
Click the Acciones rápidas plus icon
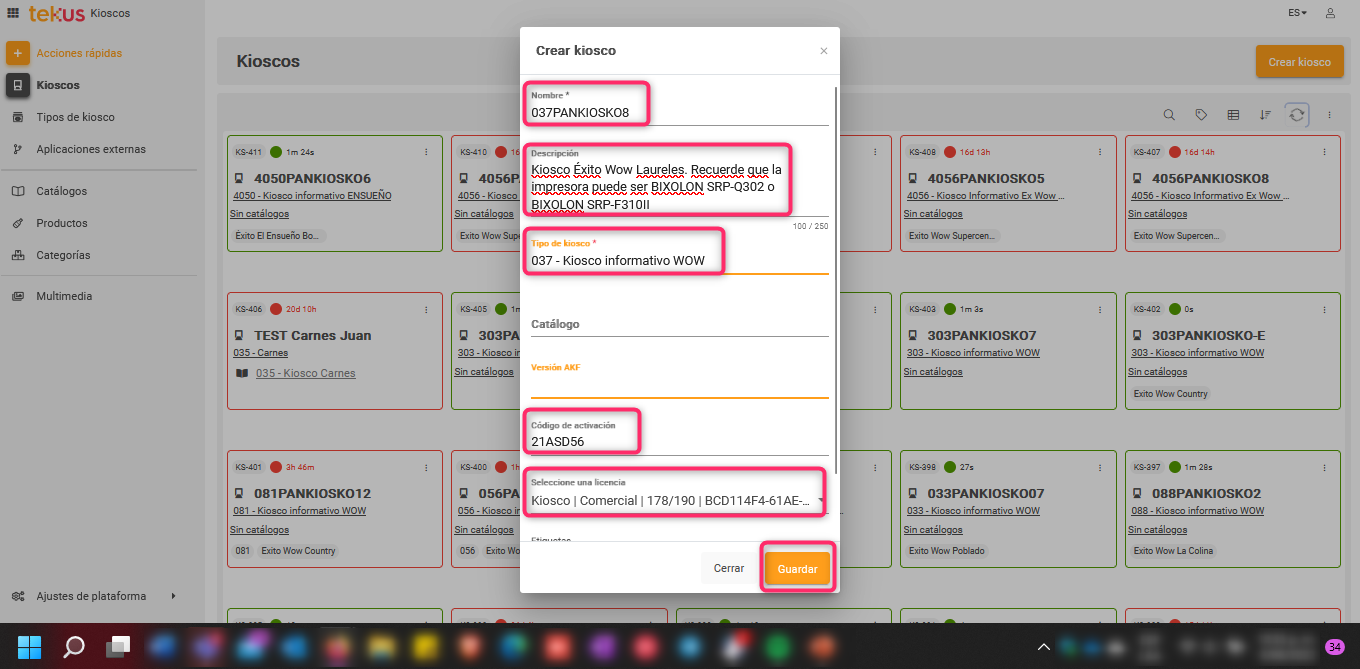(x=18, y=53)
